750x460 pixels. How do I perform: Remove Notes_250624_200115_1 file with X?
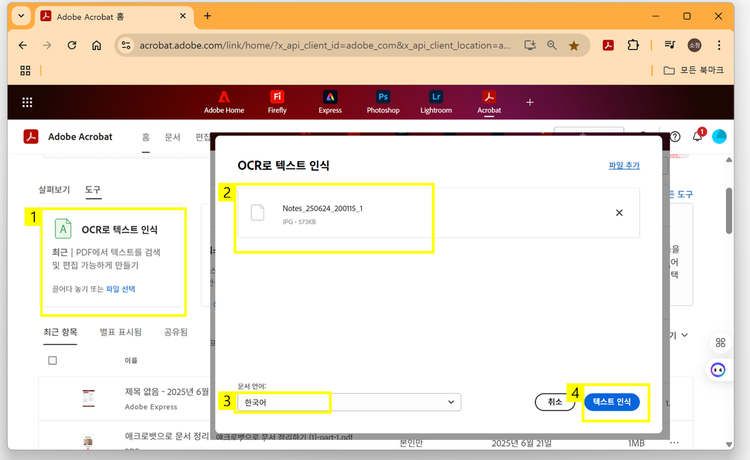click(x=619, y=213)
